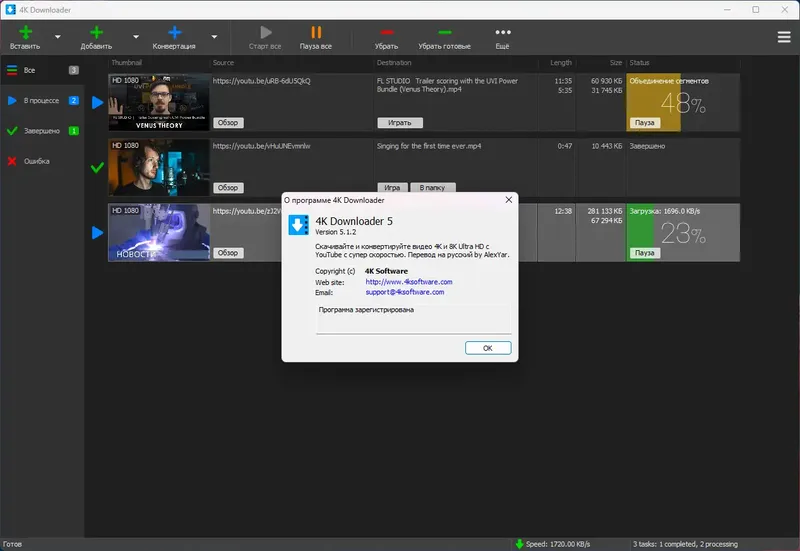Click Обзор button in the Singing row
This screenshot has height=551, width=800.
click(228, 188)
